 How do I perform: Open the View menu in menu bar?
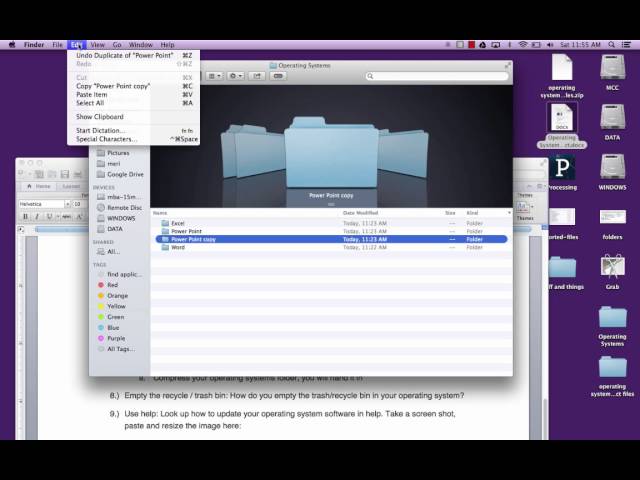(98, 45)
